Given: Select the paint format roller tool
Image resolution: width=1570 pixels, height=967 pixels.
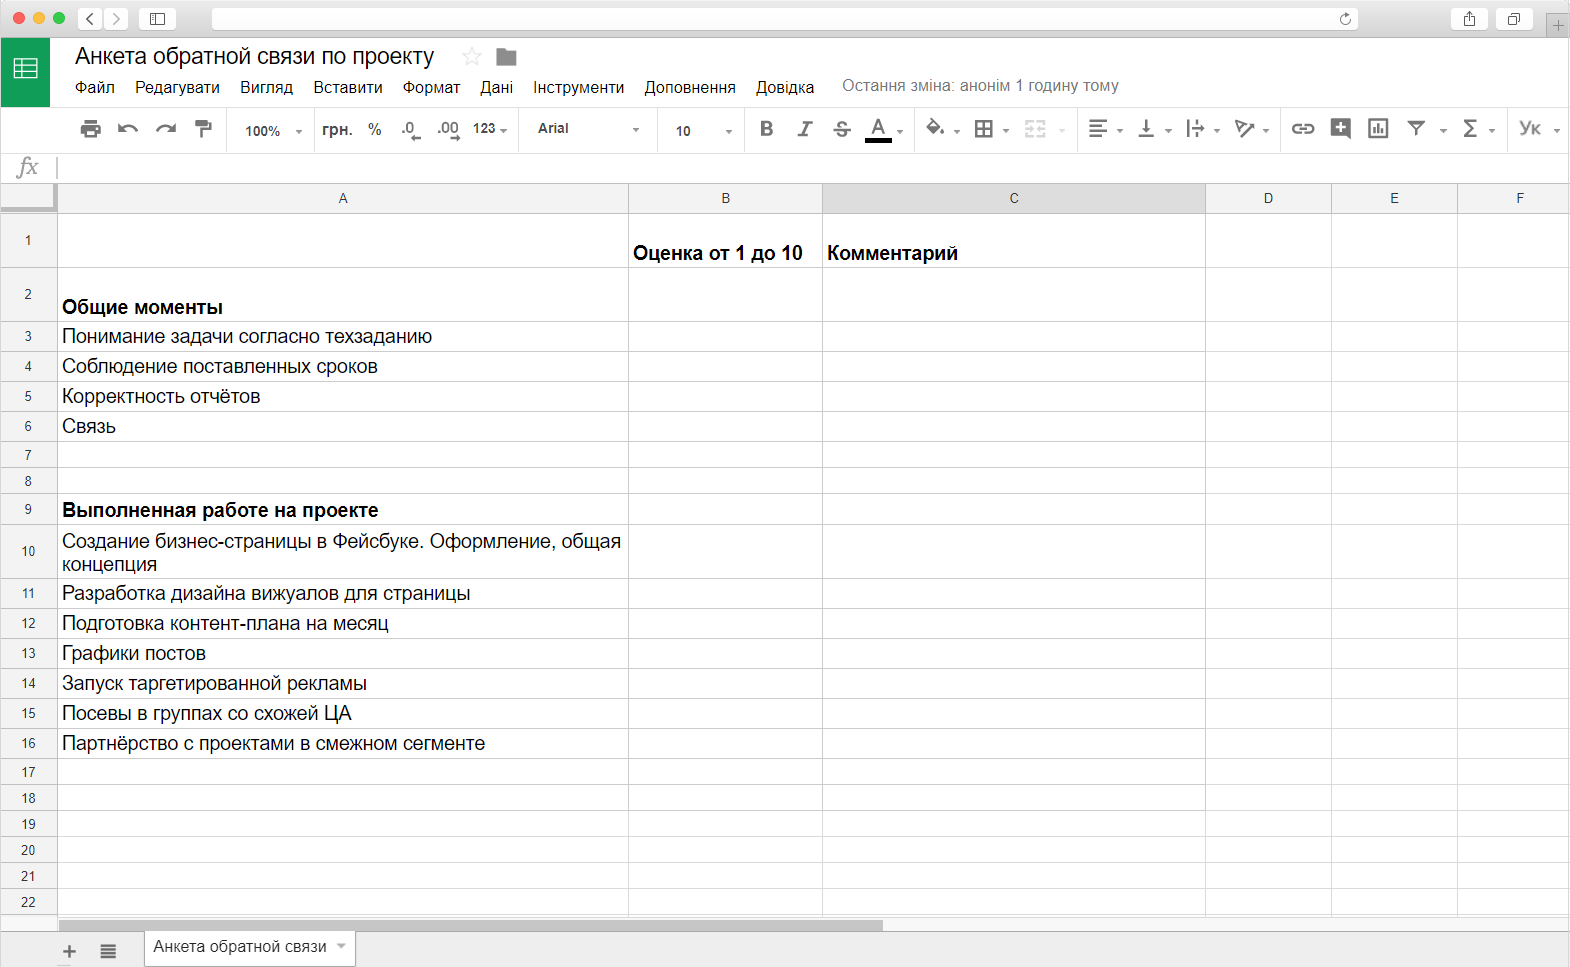Looking at the screenshot, I should point(204,129).
